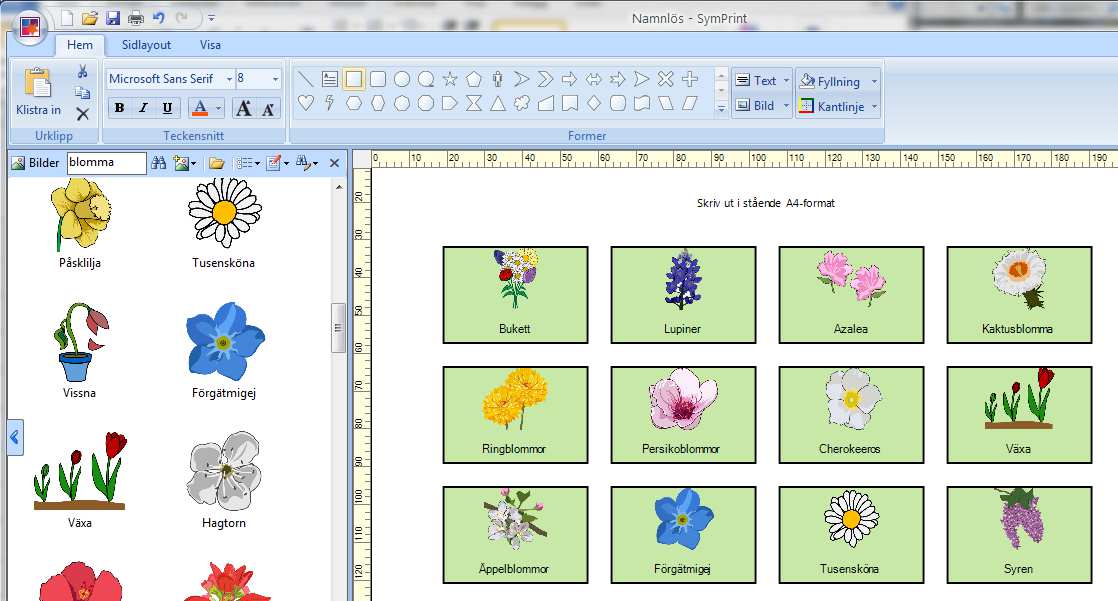The height and width of the screenshot is (601, 1118).
Task: Open a file via the quick-access folder icon
Action: point(89,18)
